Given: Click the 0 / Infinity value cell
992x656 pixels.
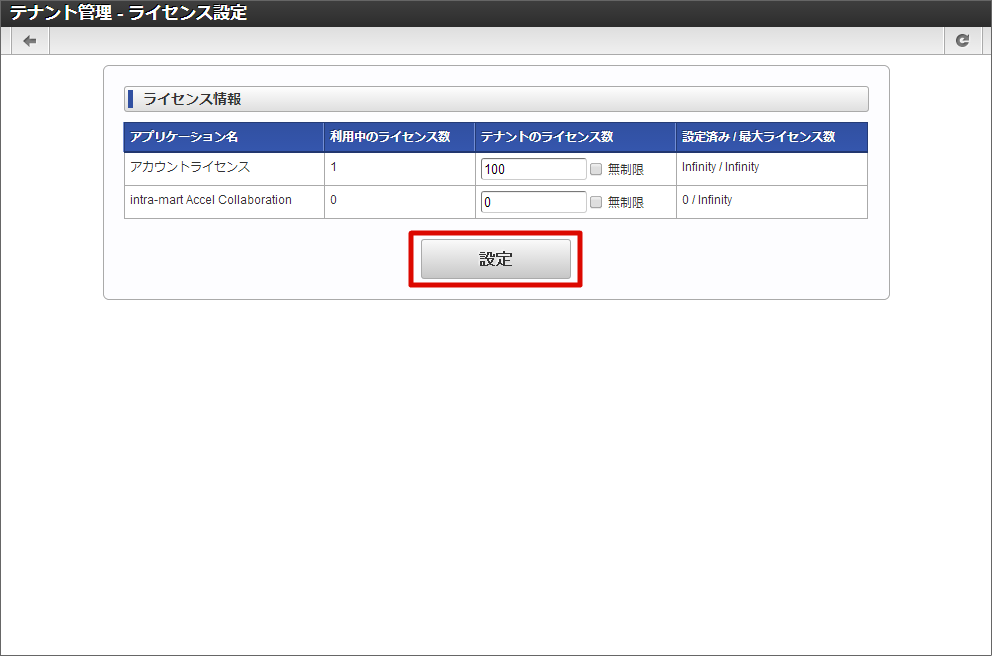Looking at the screenshot, I should (706, 200).
